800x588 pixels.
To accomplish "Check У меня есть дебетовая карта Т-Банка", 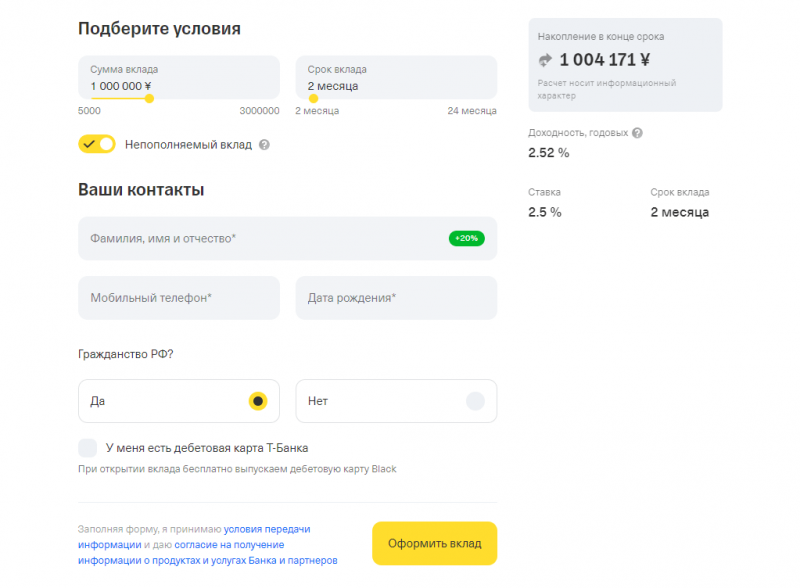I will click(x=86, y=447).
